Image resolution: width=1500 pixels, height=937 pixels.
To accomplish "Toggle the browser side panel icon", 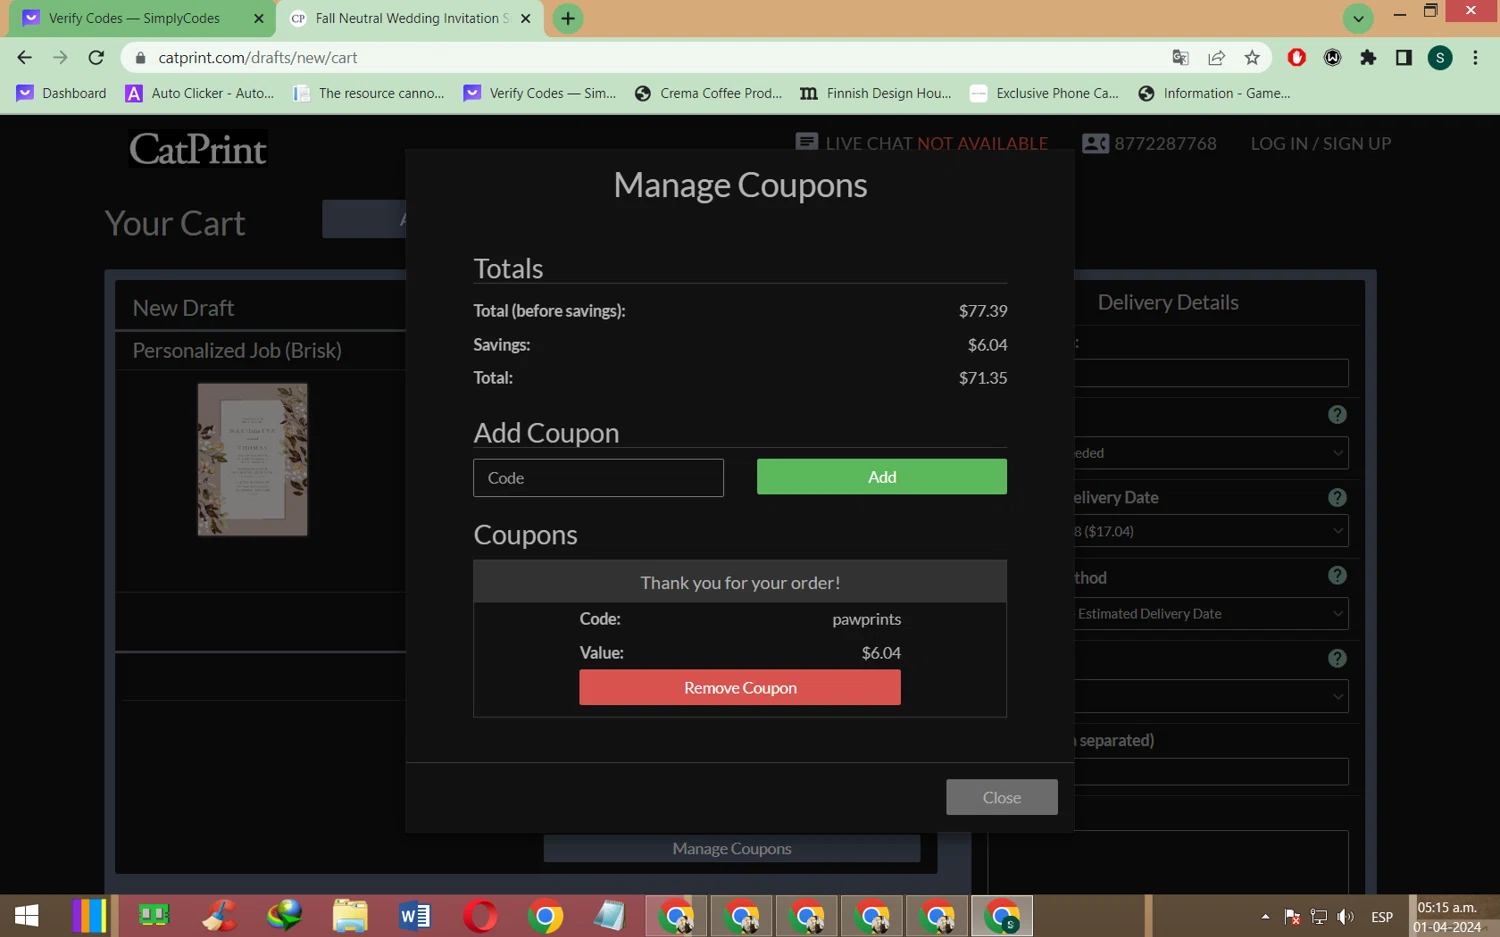I will 1404,58.
